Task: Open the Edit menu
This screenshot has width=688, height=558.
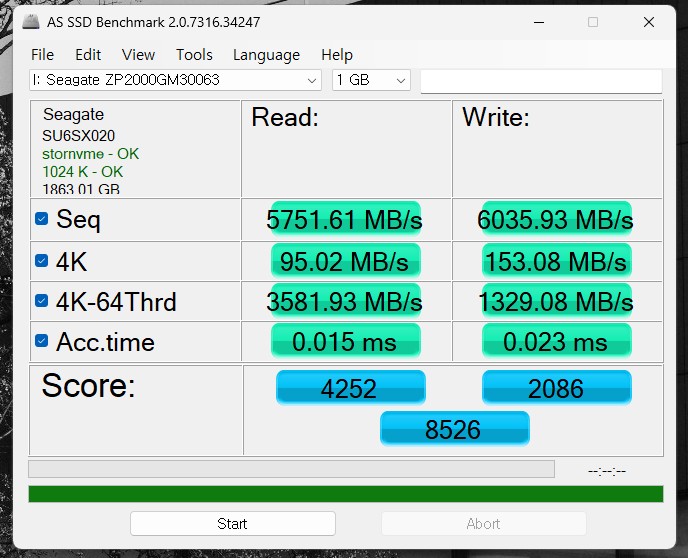Action: (88, 55)
